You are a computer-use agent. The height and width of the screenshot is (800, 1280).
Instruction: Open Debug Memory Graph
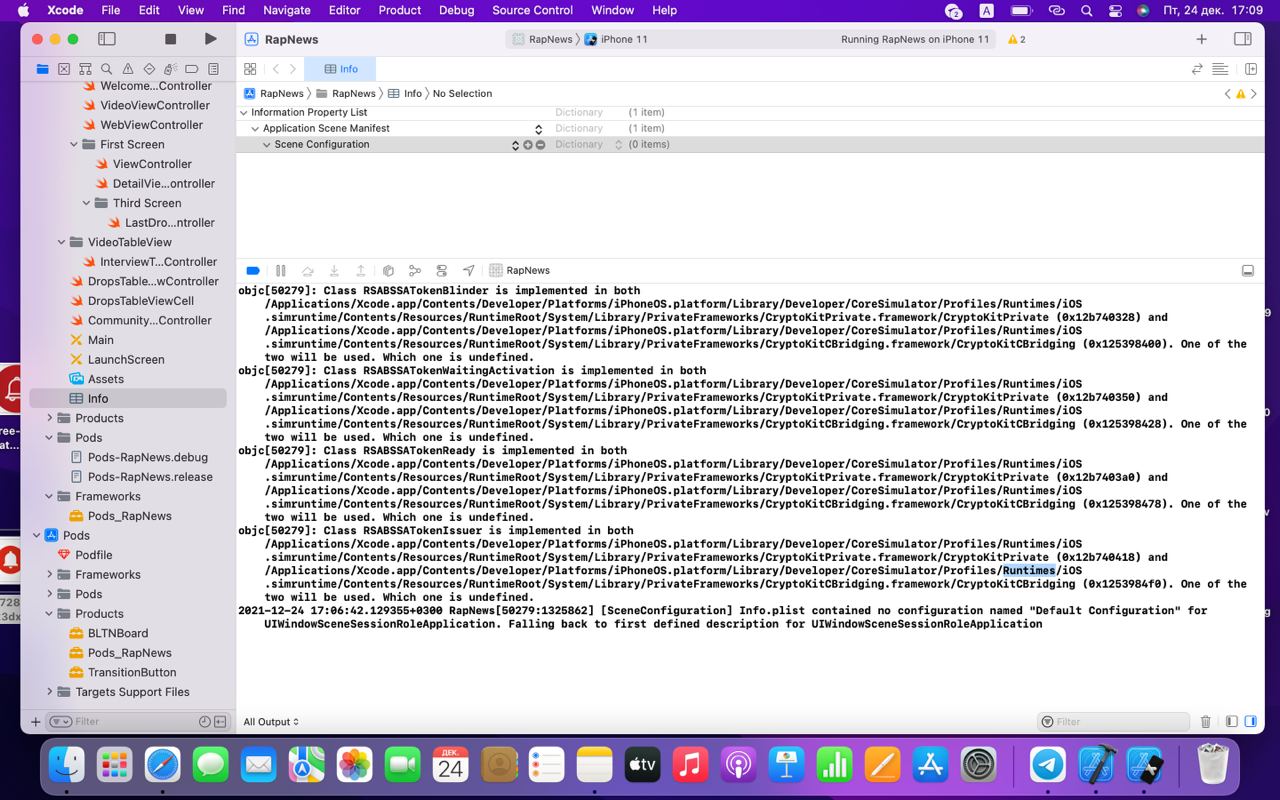(415, 271)
